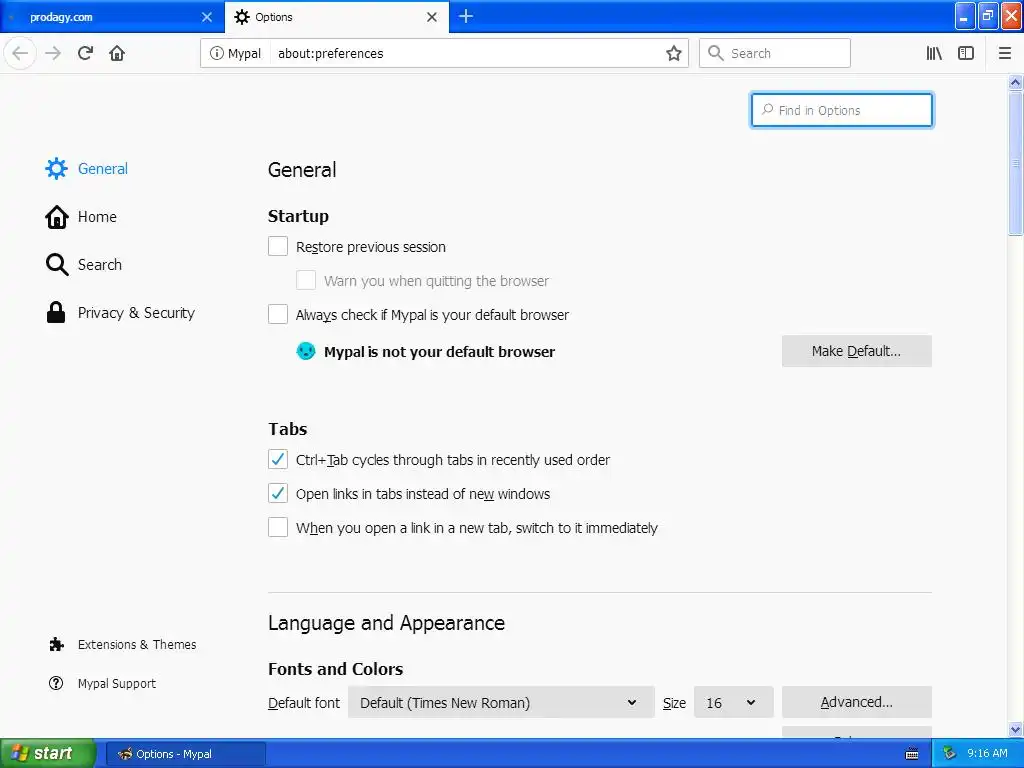1024x768 pixels.
Task: Click the toolbar Search box
Action: tap(775, 54)
